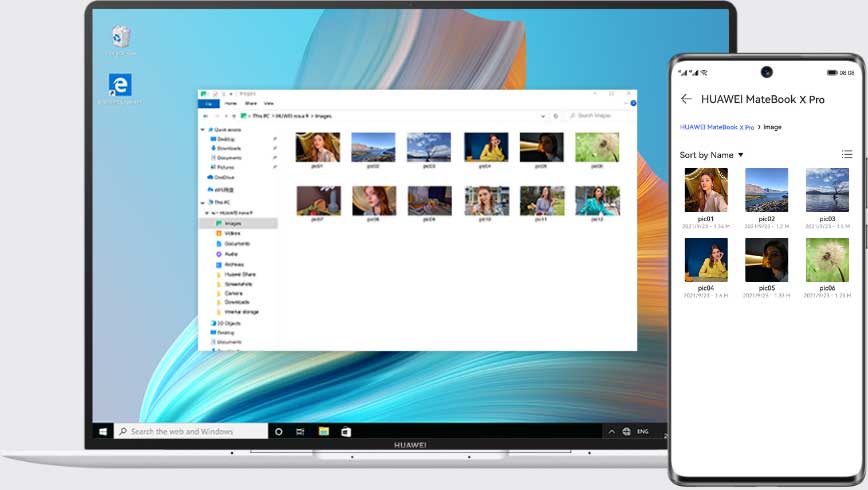868x490 pixels.
Task: Click HUAWEI nova 9 in the address path
Action: coord(292,116)
